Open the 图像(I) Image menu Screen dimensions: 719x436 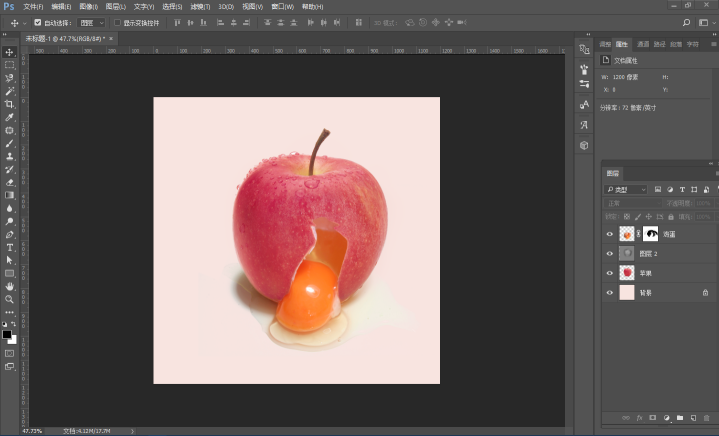click(x=88, y=6)
